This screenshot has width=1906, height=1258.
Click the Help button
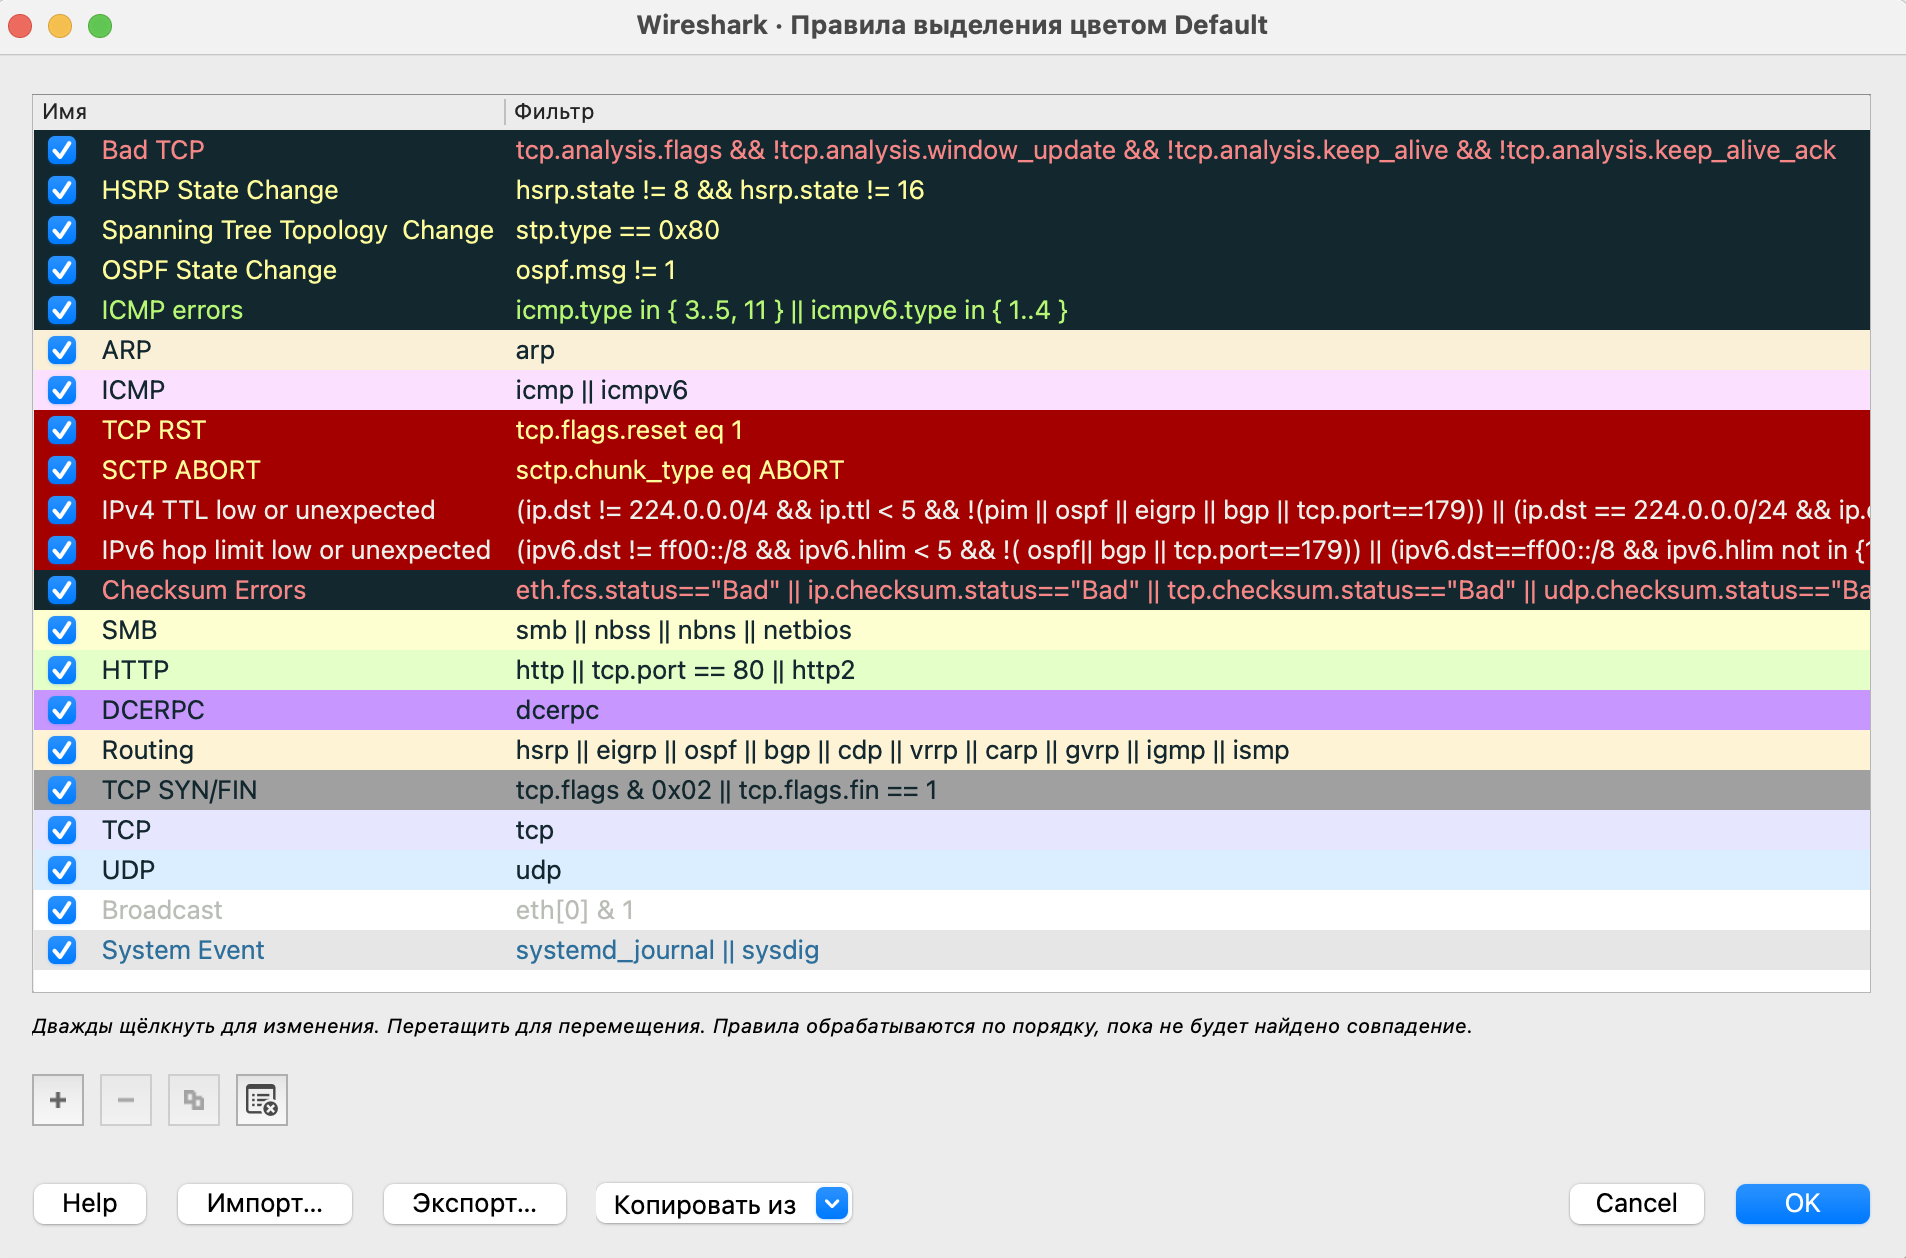(x=89, y=1204)
